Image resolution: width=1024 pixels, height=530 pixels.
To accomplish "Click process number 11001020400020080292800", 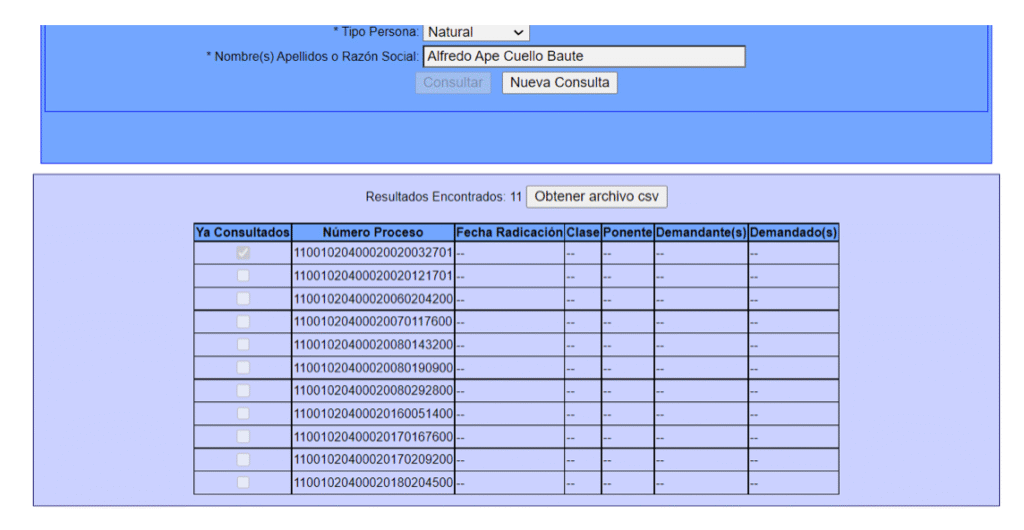I will tap(373, 391).
